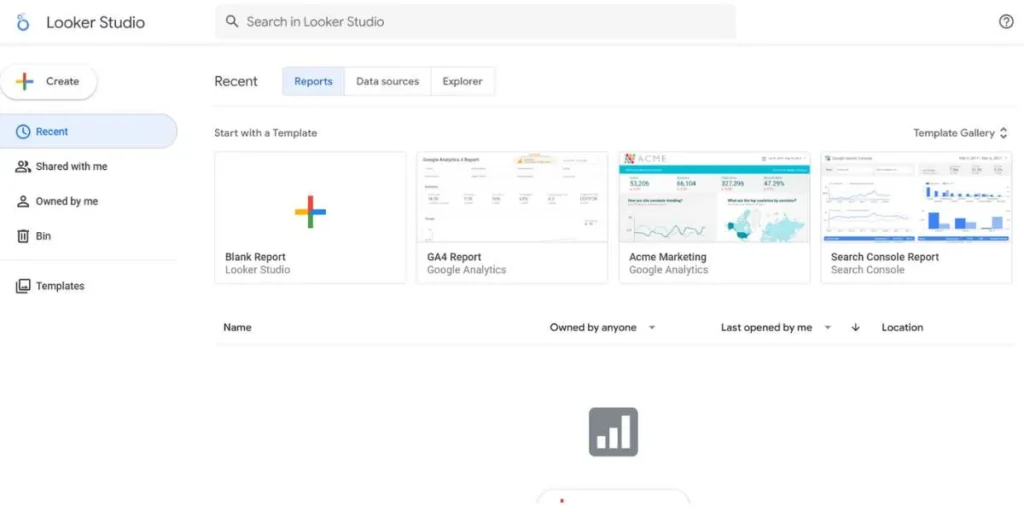This screenshot has width=1024, height=512.
Task: Open the help question mark icon
Action: [1006, 22]
